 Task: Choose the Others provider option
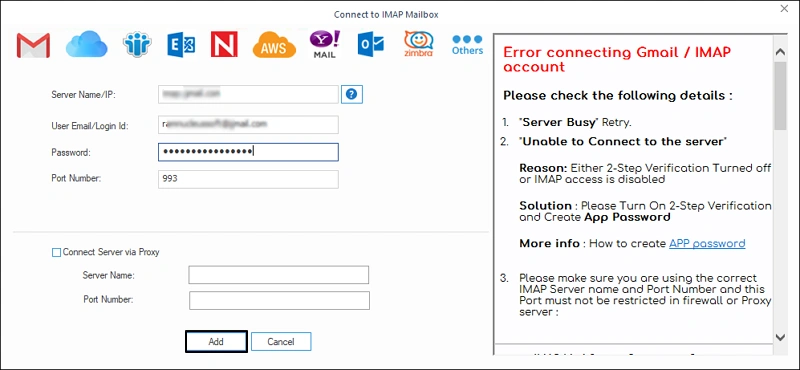tap(467, 45)
